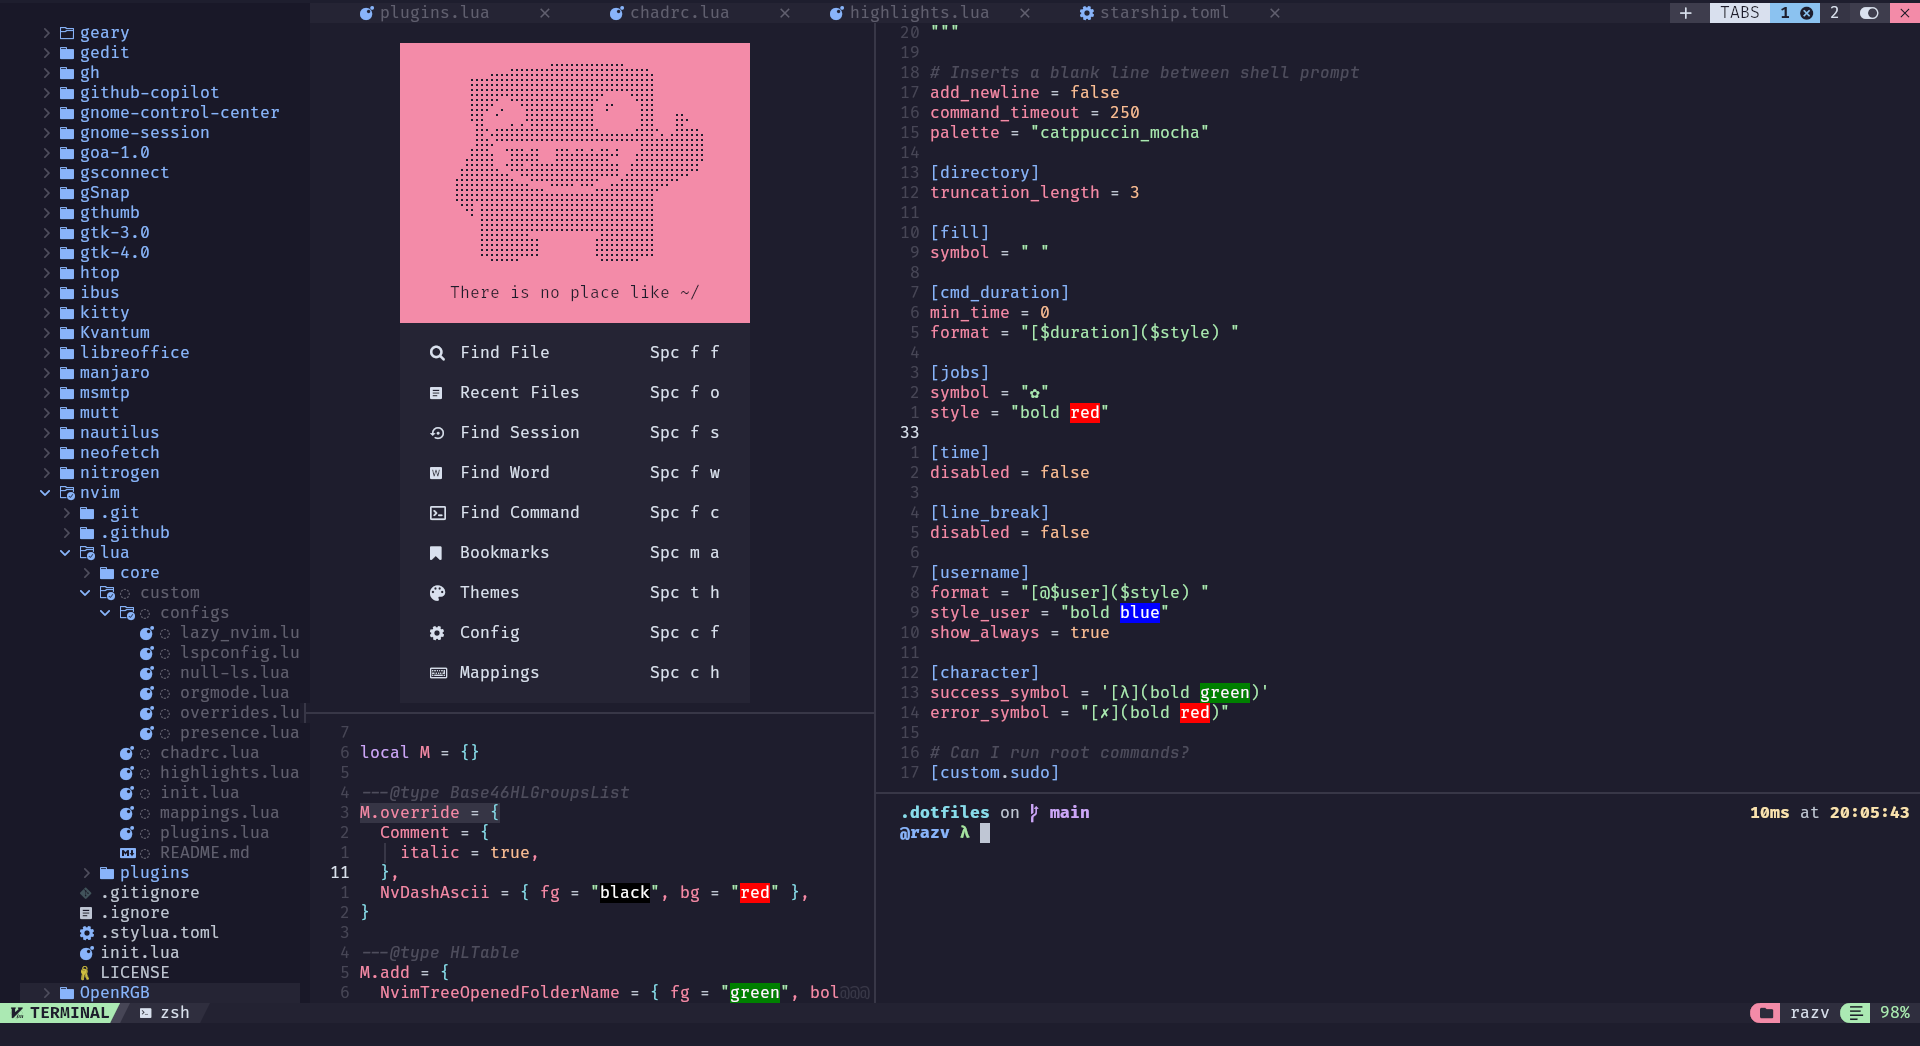The height and width of the screenshot is (1046, 1920).
Task: Click the .gitignore git icon
Action: 86,893
